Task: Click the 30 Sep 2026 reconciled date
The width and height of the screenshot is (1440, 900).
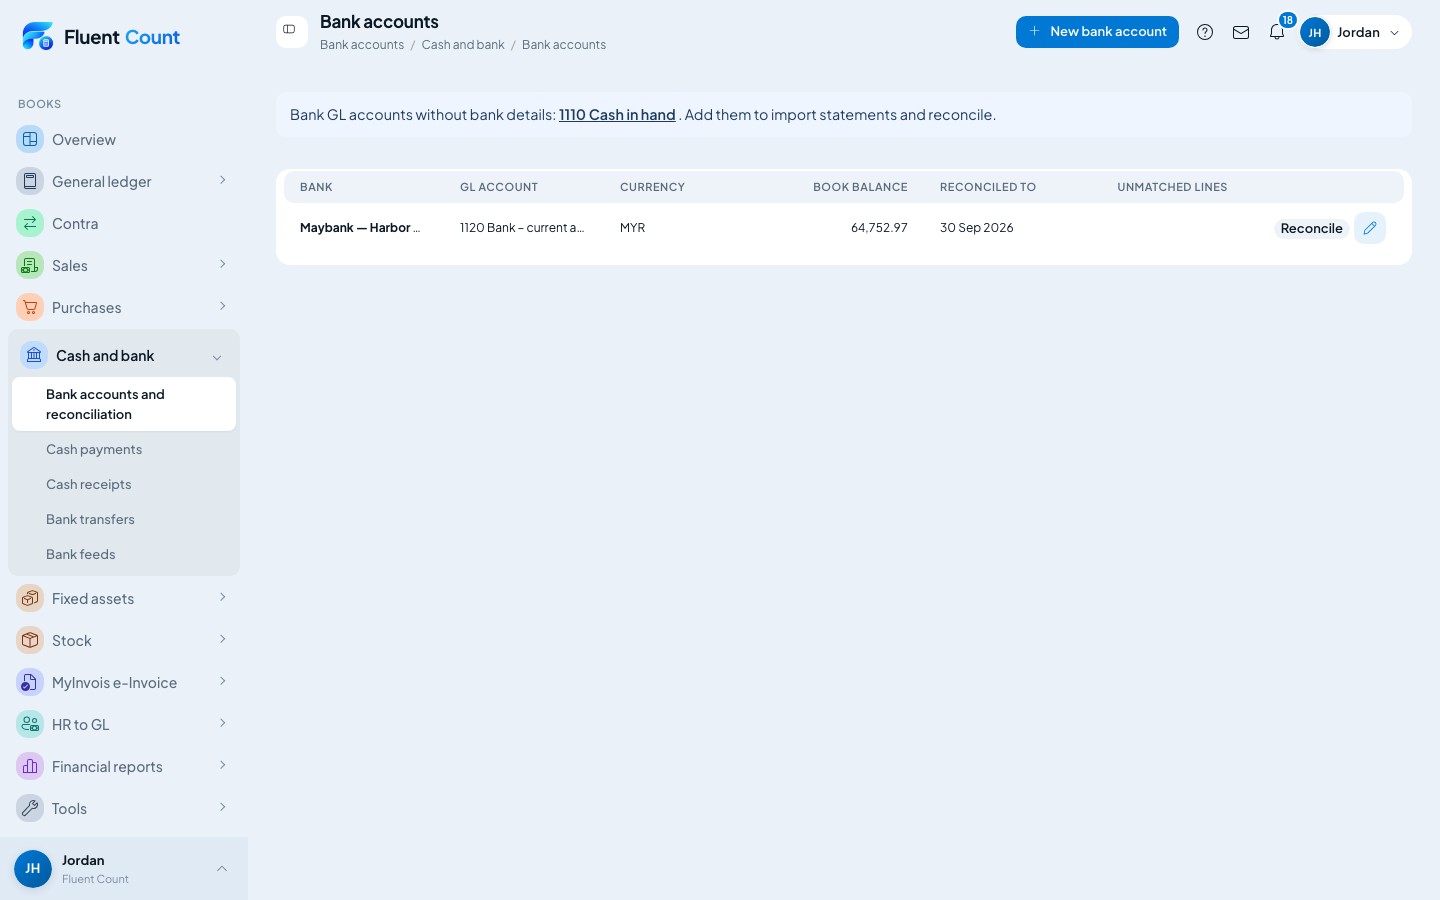Action: [x=977, y=228]
